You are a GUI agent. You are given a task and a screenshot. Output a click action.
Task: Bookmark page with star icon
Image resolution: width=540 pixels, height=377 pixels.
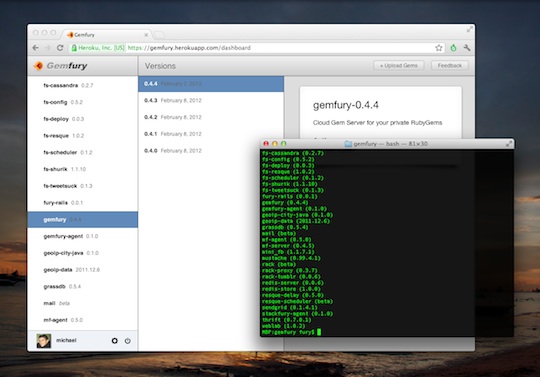438,48
